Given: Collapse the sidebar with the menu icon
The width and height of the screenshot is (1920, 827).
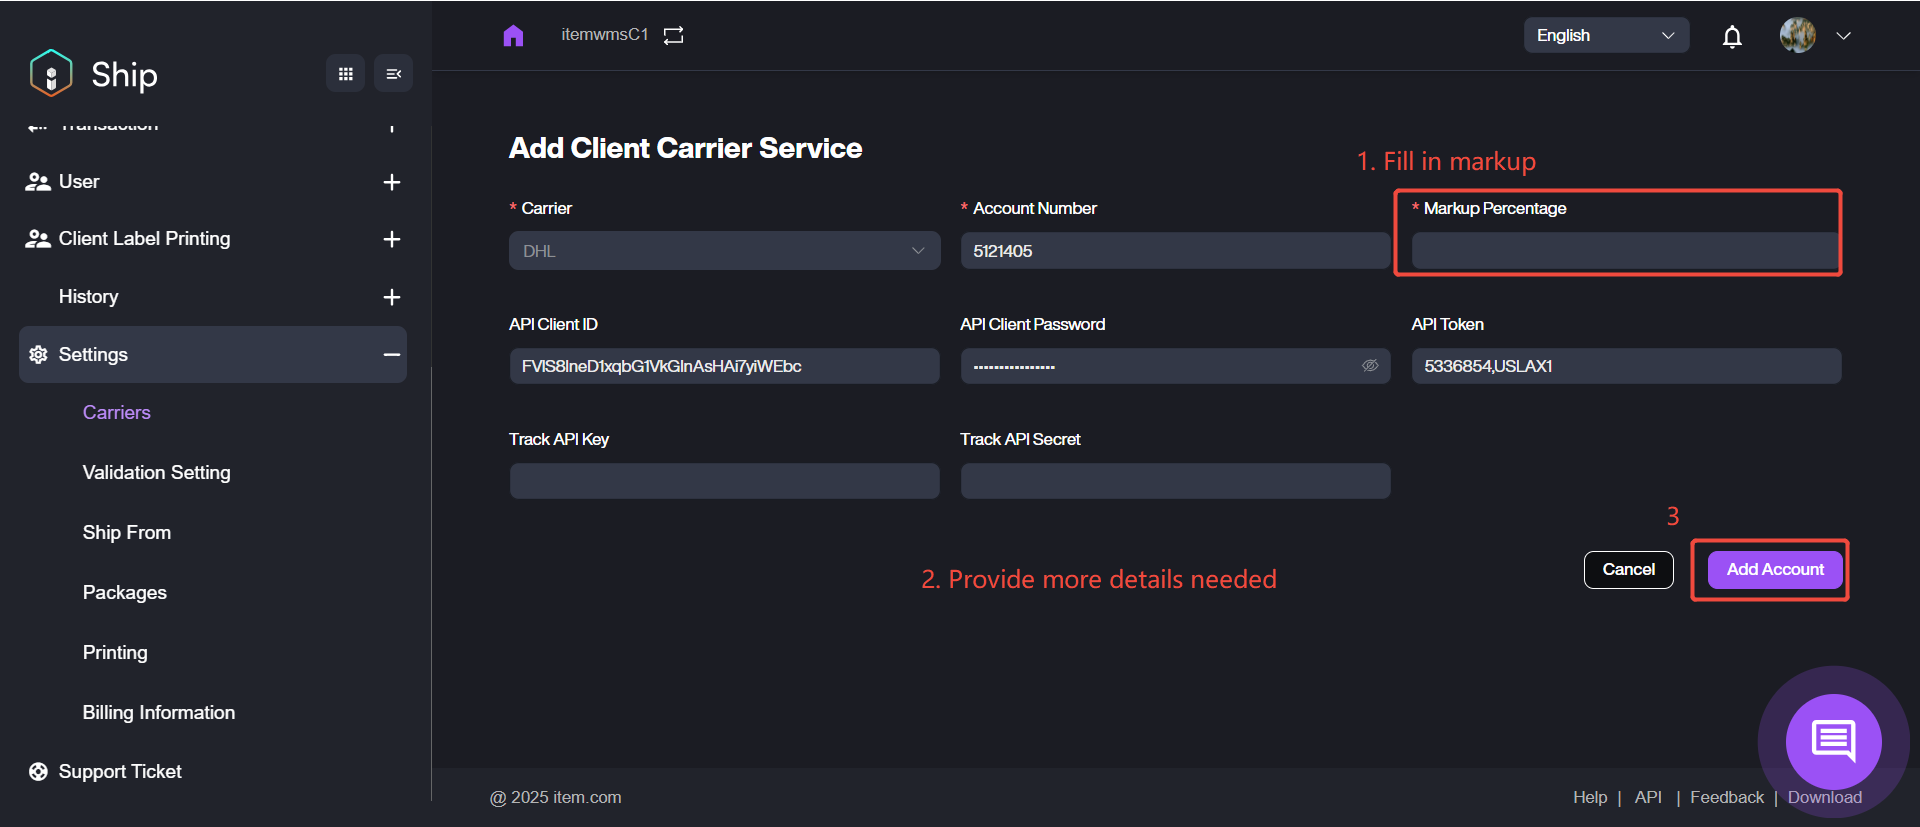Looking at the screenshot, I should (x=393, y=74).
